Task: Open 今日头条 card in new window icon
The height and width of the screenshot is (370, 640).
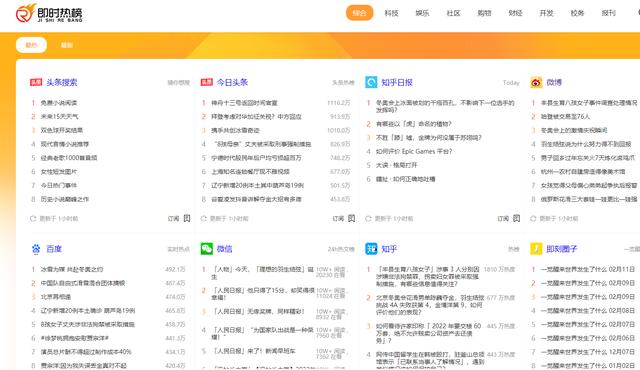Action: 351,219
